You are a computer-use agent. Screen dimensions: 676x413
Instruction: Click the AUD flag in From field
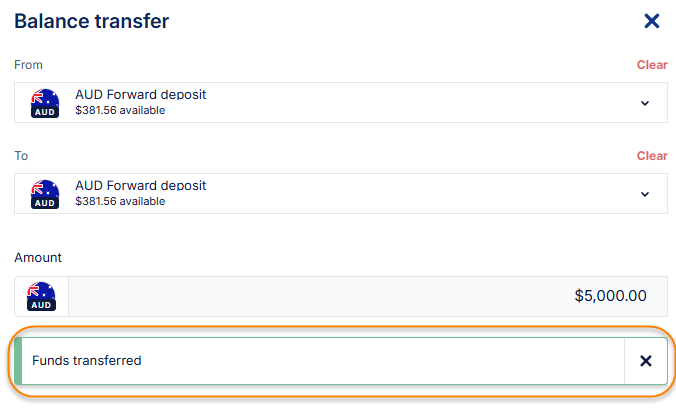click(x=45, y=103)
